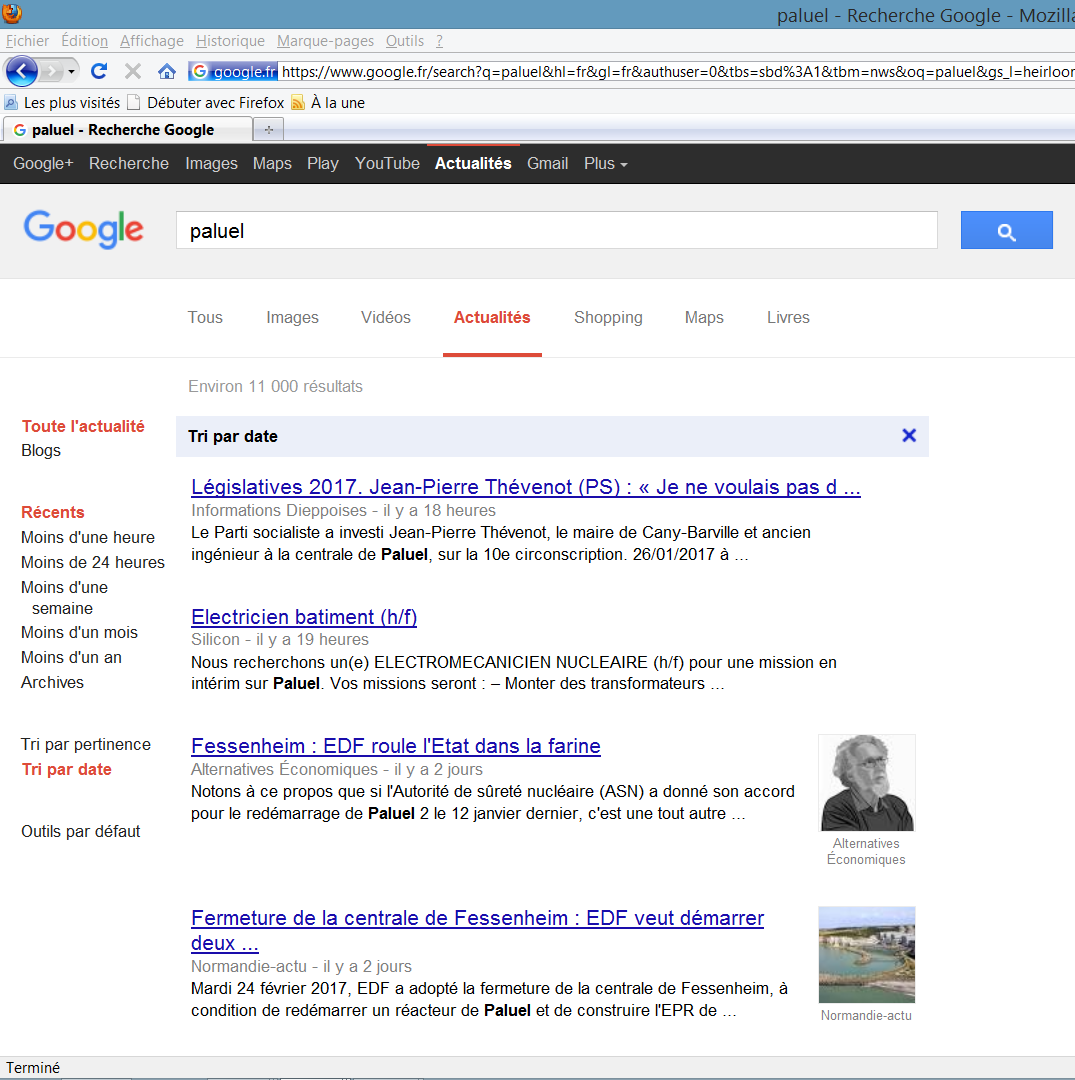Click the Environ 11 000 résultats text

tap(275, 386)
